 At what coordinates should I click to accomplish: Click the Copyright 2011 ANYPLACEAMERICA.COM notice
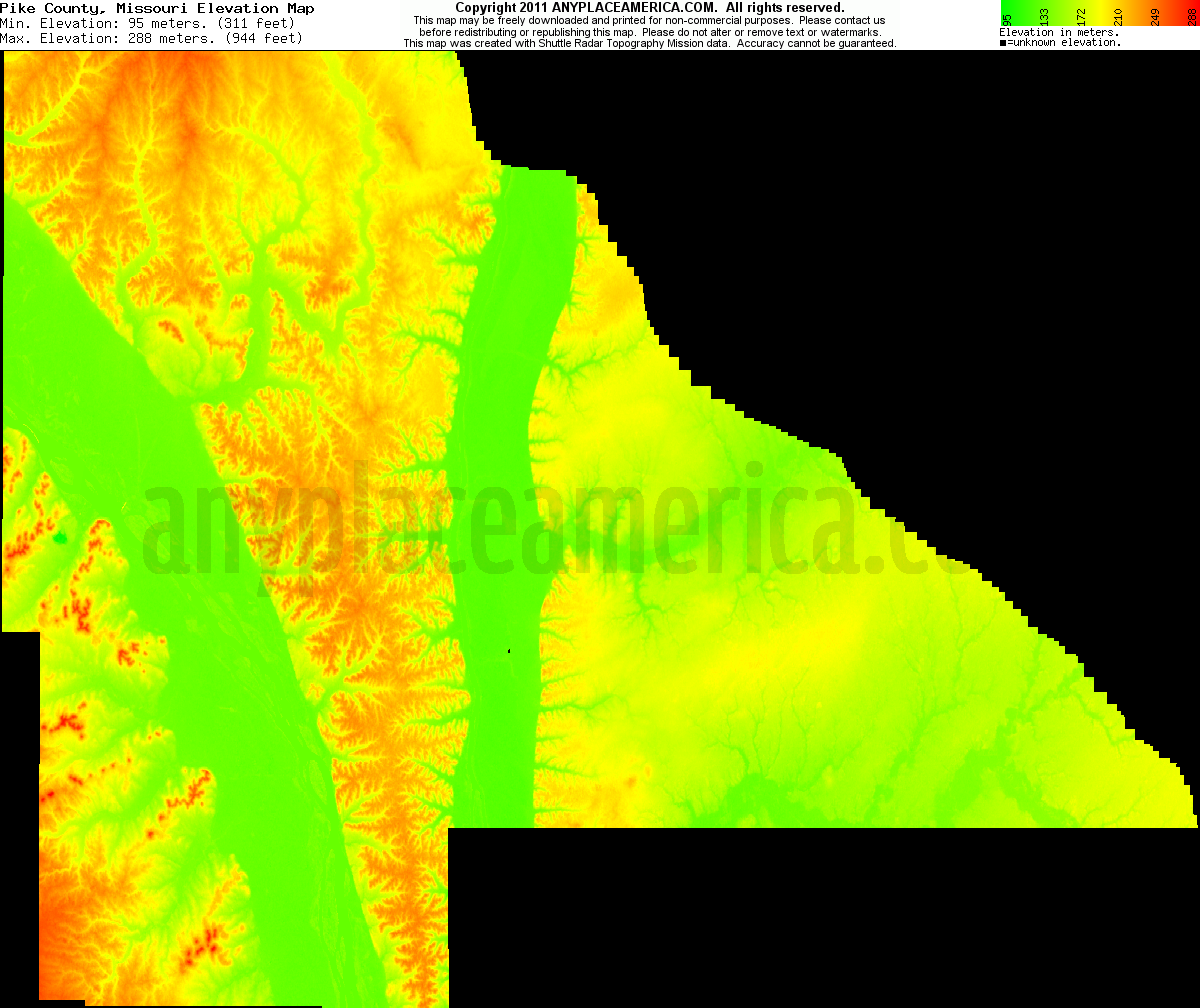coord(650,7)
